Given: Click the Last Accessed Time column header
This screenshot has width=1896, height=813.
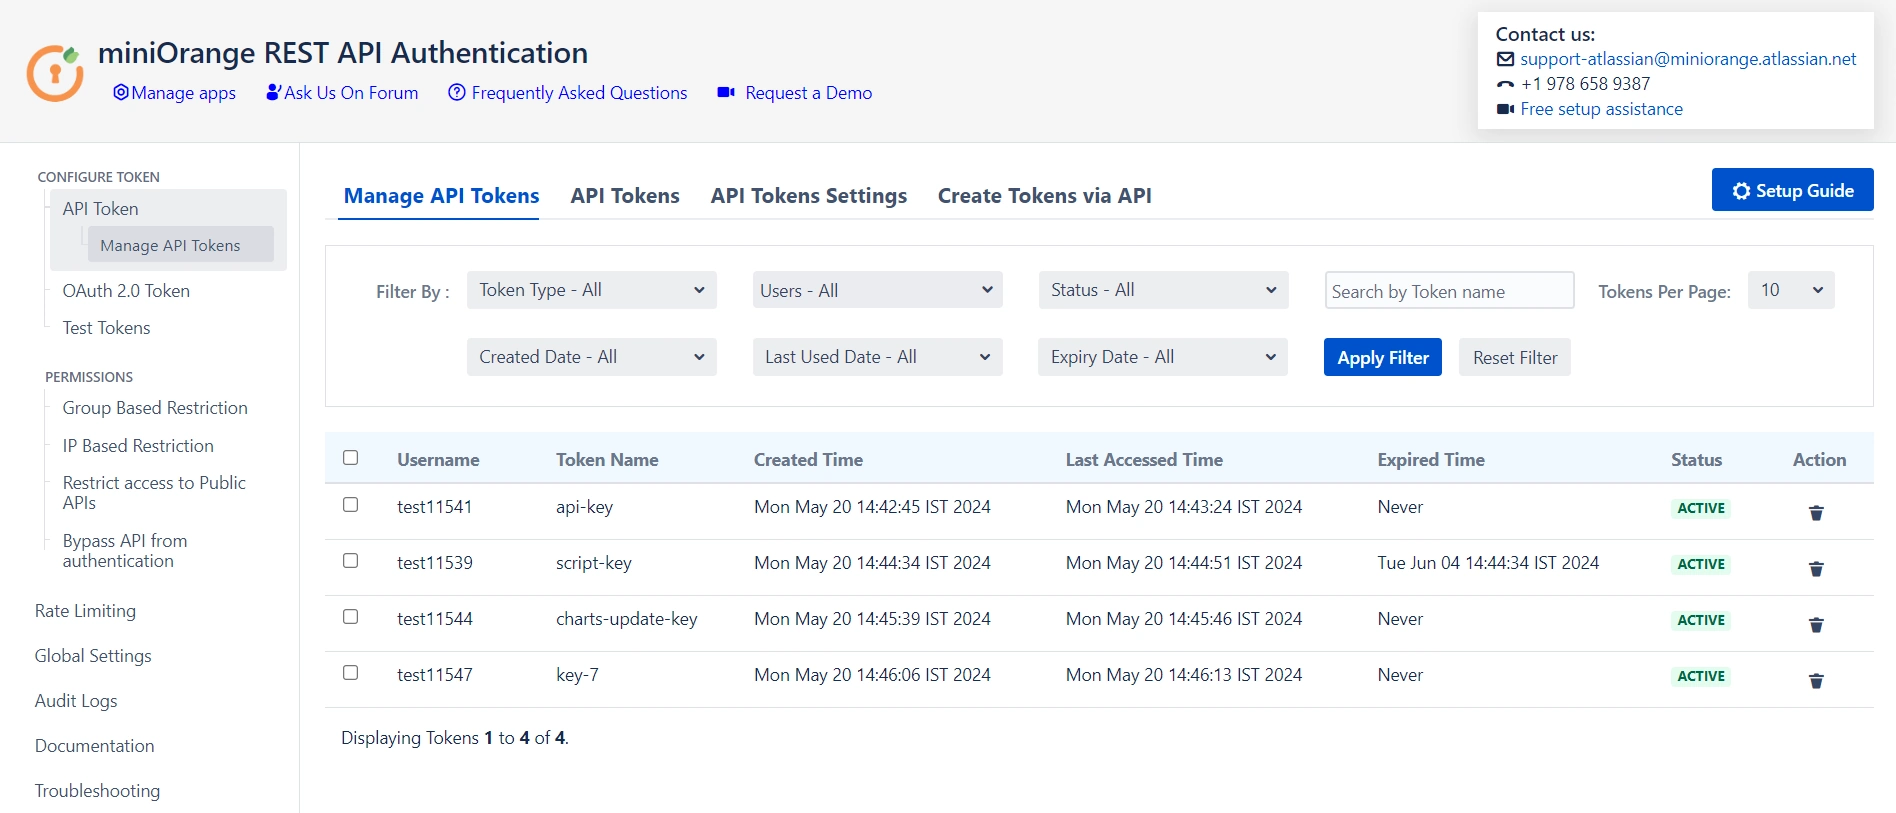Looking at the screenshot, I should tap(1144, 460).
